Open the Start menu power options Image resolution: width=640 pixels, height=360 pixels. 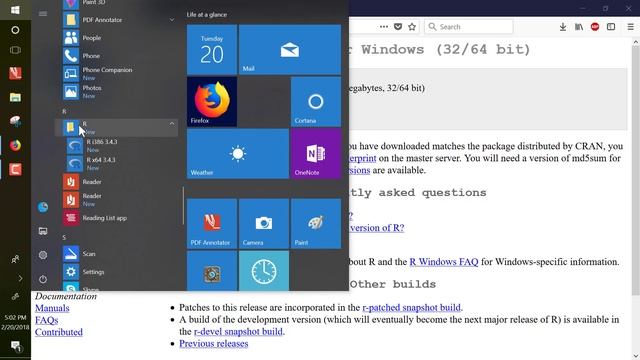click(43, 279)
